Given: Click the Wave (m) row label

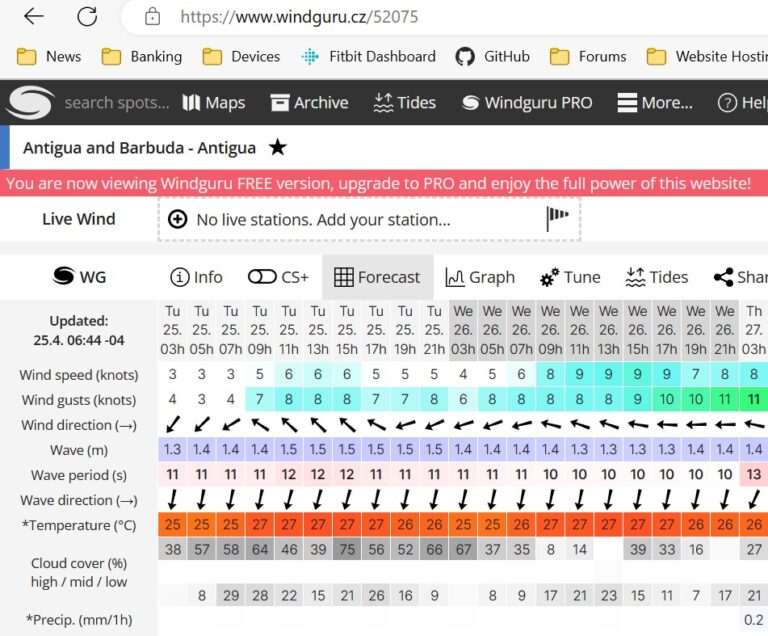Looking at the screenshot, I should click(79, 450).
